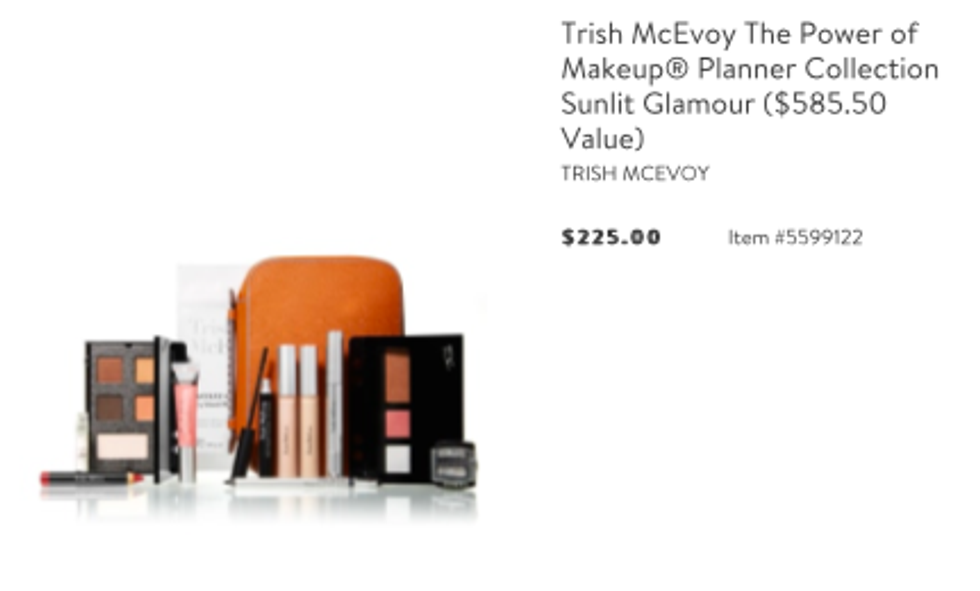Image resolution: width=980 pixels, height=591 pixels.
Task: Click the left beige concealer tube
Action: (x=287, y=411)
